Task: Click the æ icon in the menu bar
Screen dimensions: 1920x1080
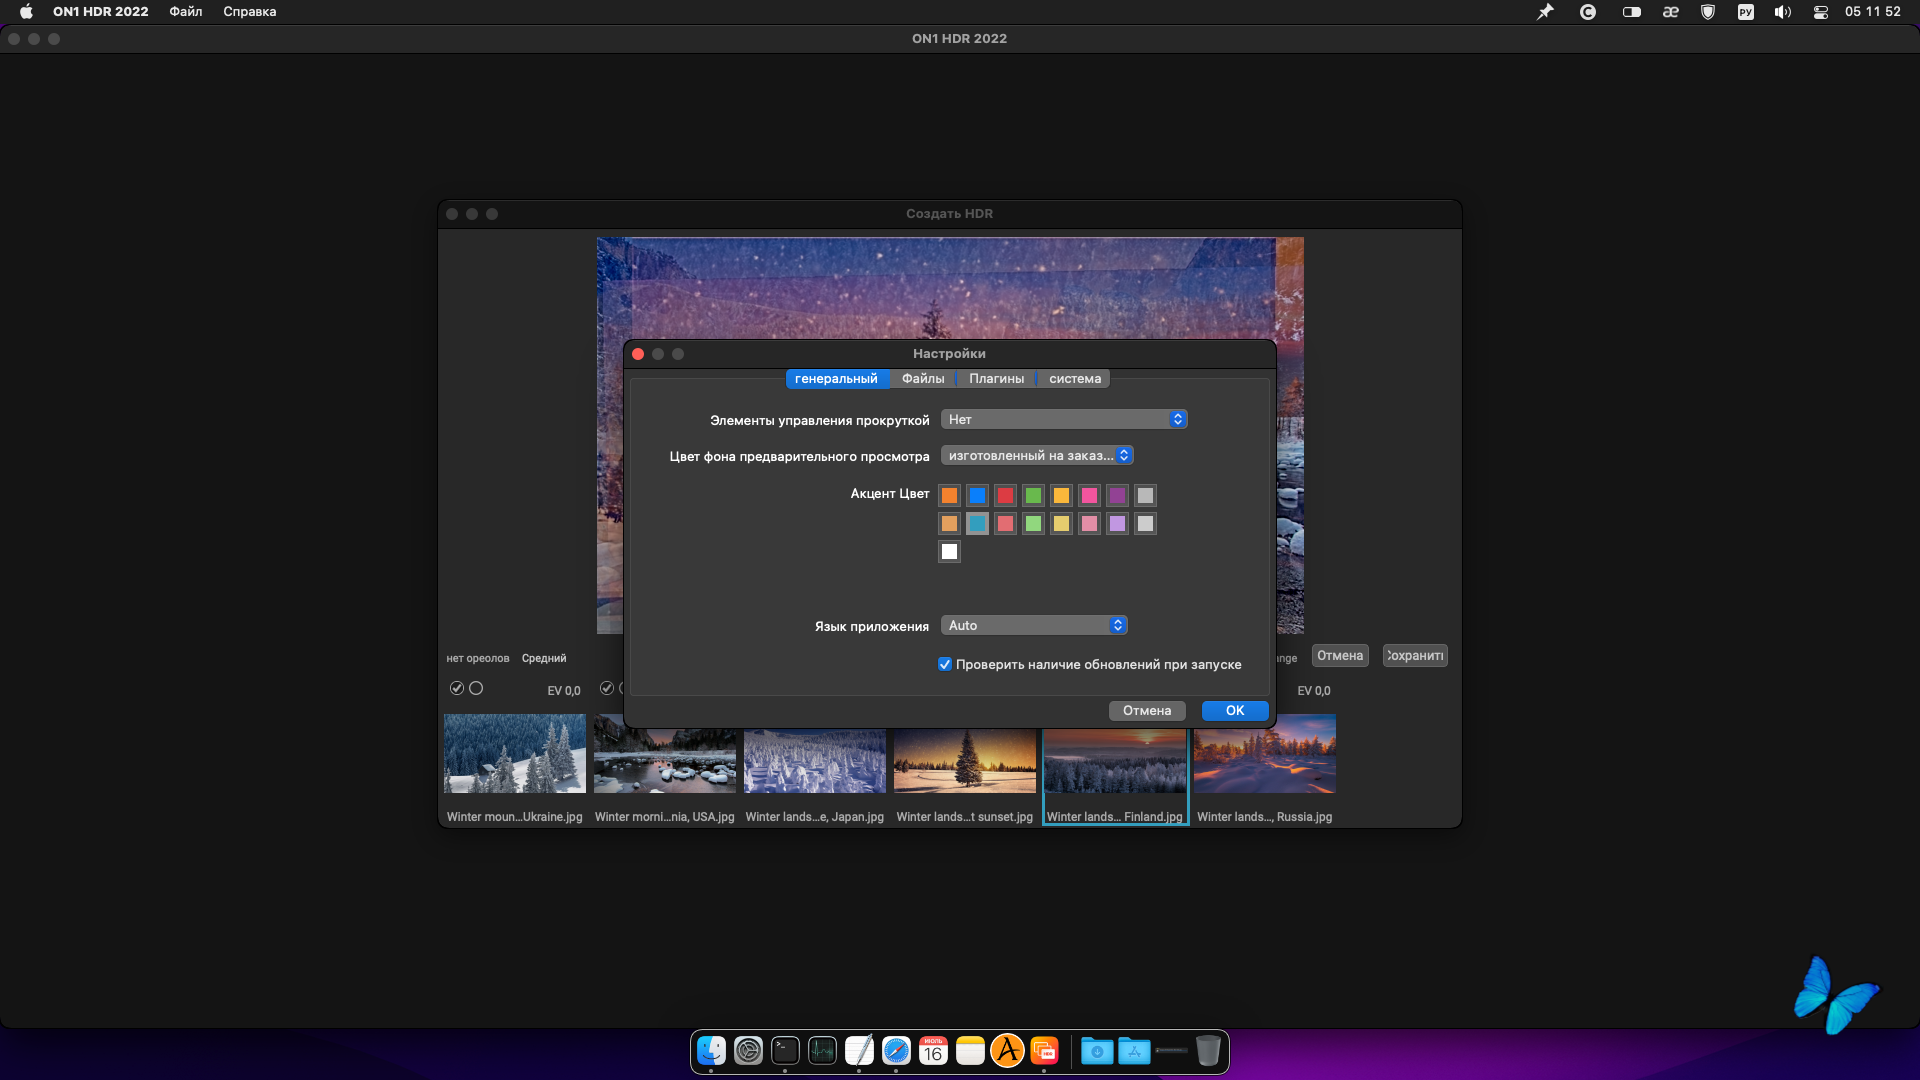Action: coord(1670,12)
